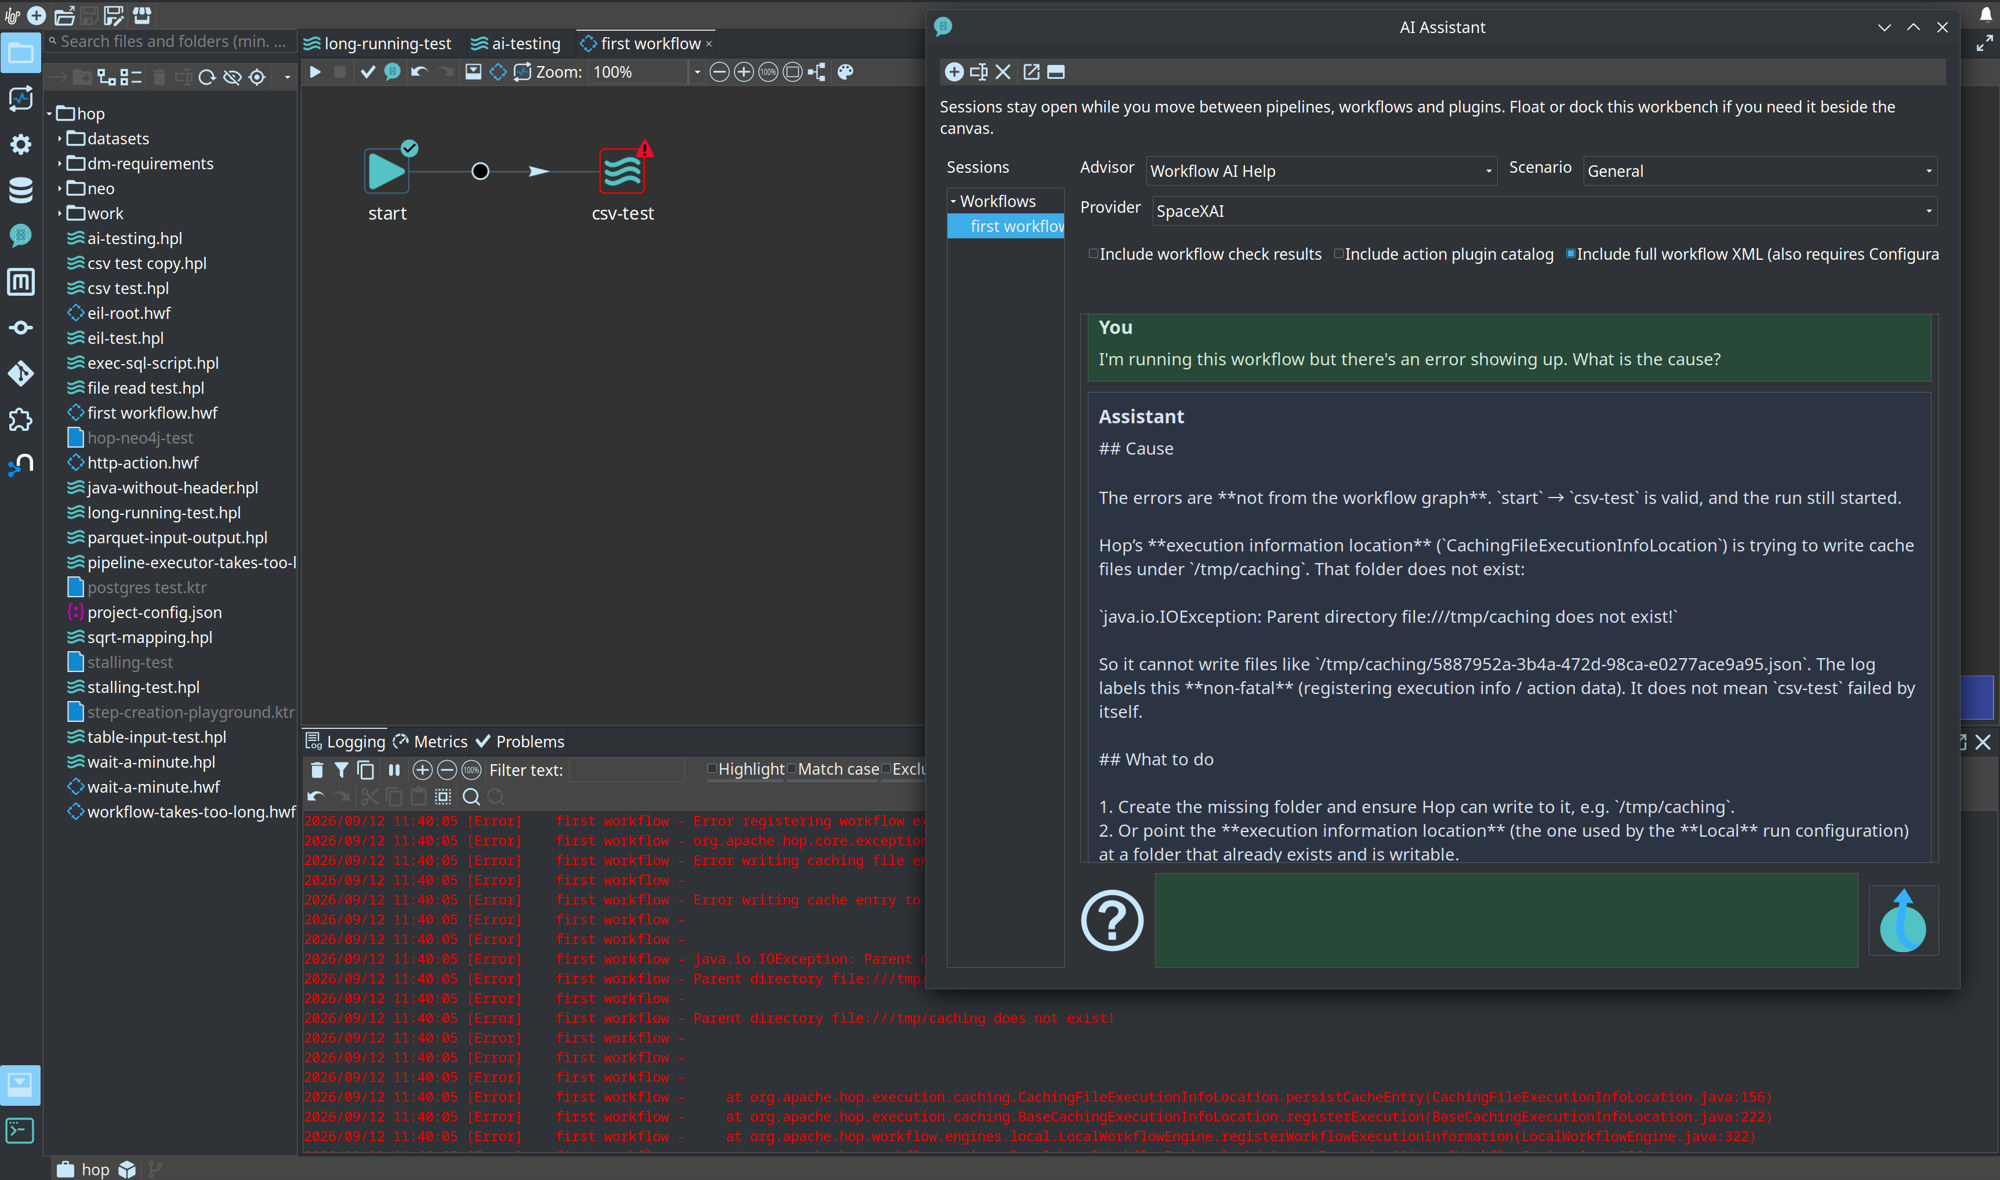Expand the work folder in tree
The image size is (2000, 1180).
(x=60, y=214)
